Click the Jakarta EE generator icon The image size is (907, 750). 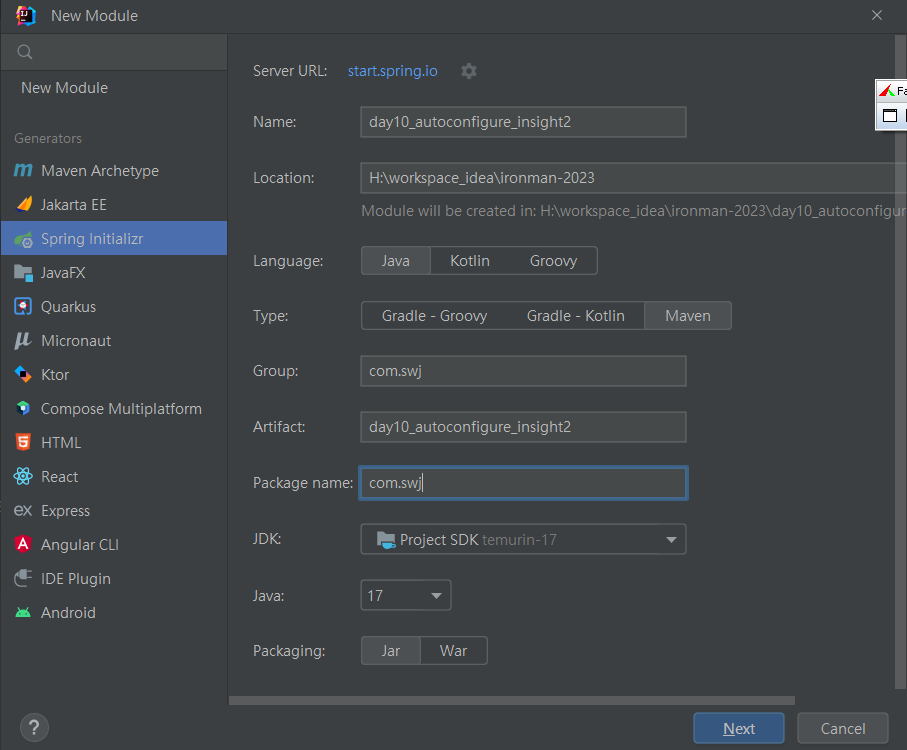click(24, 204)
